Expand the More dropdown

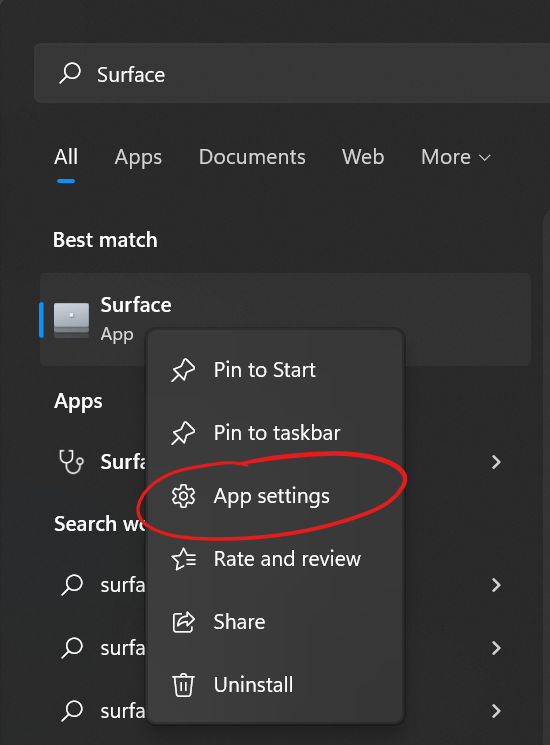(455, 157)
